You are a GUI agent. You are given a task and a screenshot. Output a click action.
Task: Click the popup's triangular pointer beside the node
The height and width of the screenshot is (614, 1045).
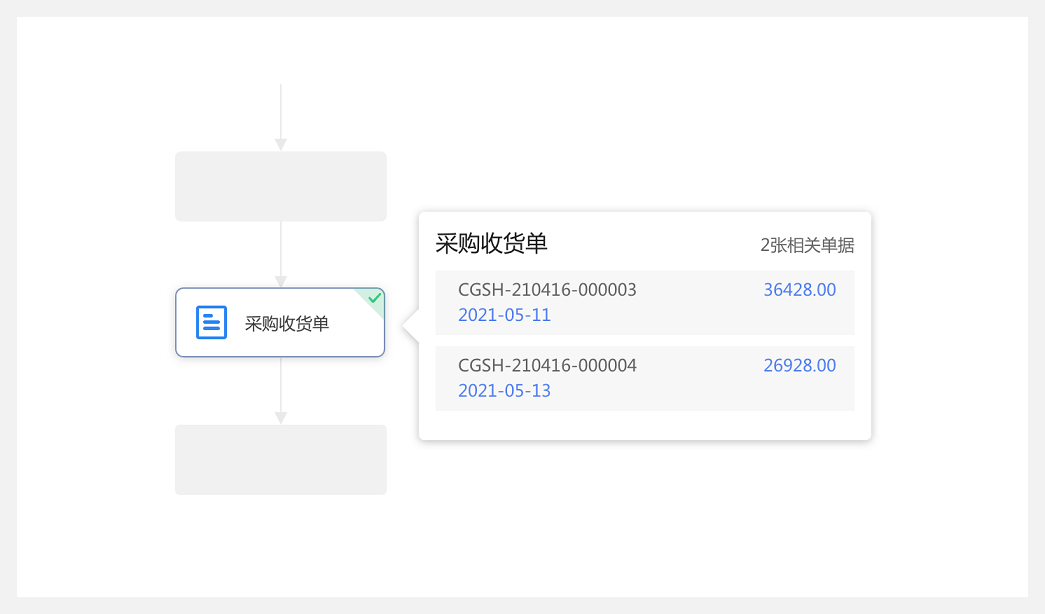[410, 325]
